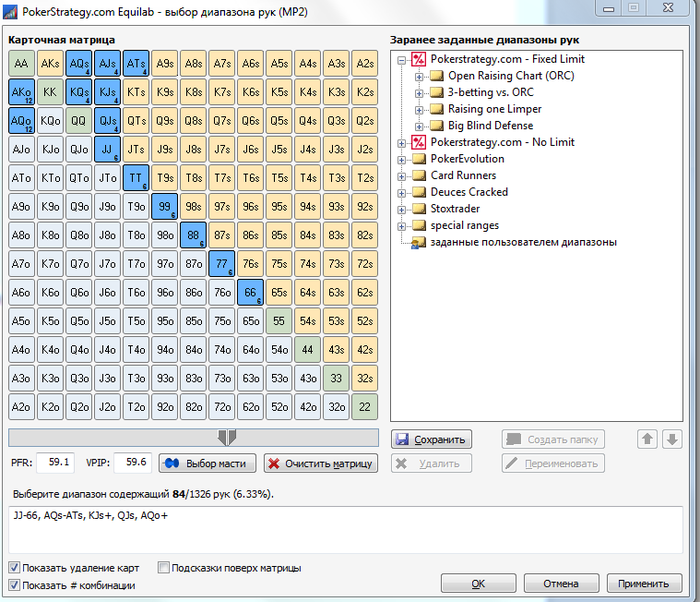Click the Deuces Cracked folder icon

click(x=419, y=192)
